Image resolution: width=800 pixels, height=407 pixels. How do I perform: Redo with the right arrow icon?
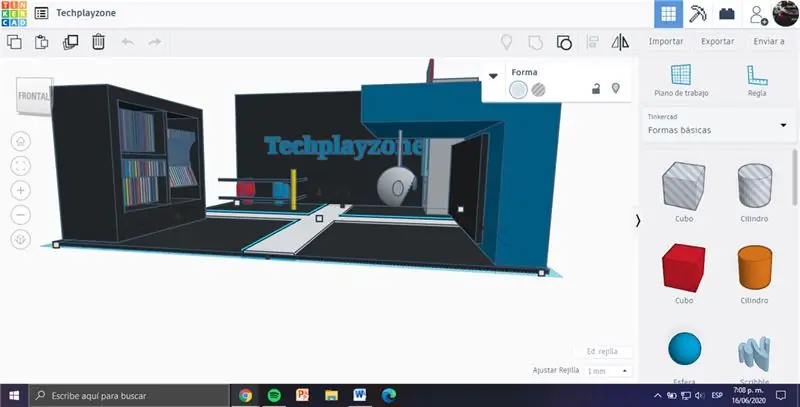[x=155, y=42]
